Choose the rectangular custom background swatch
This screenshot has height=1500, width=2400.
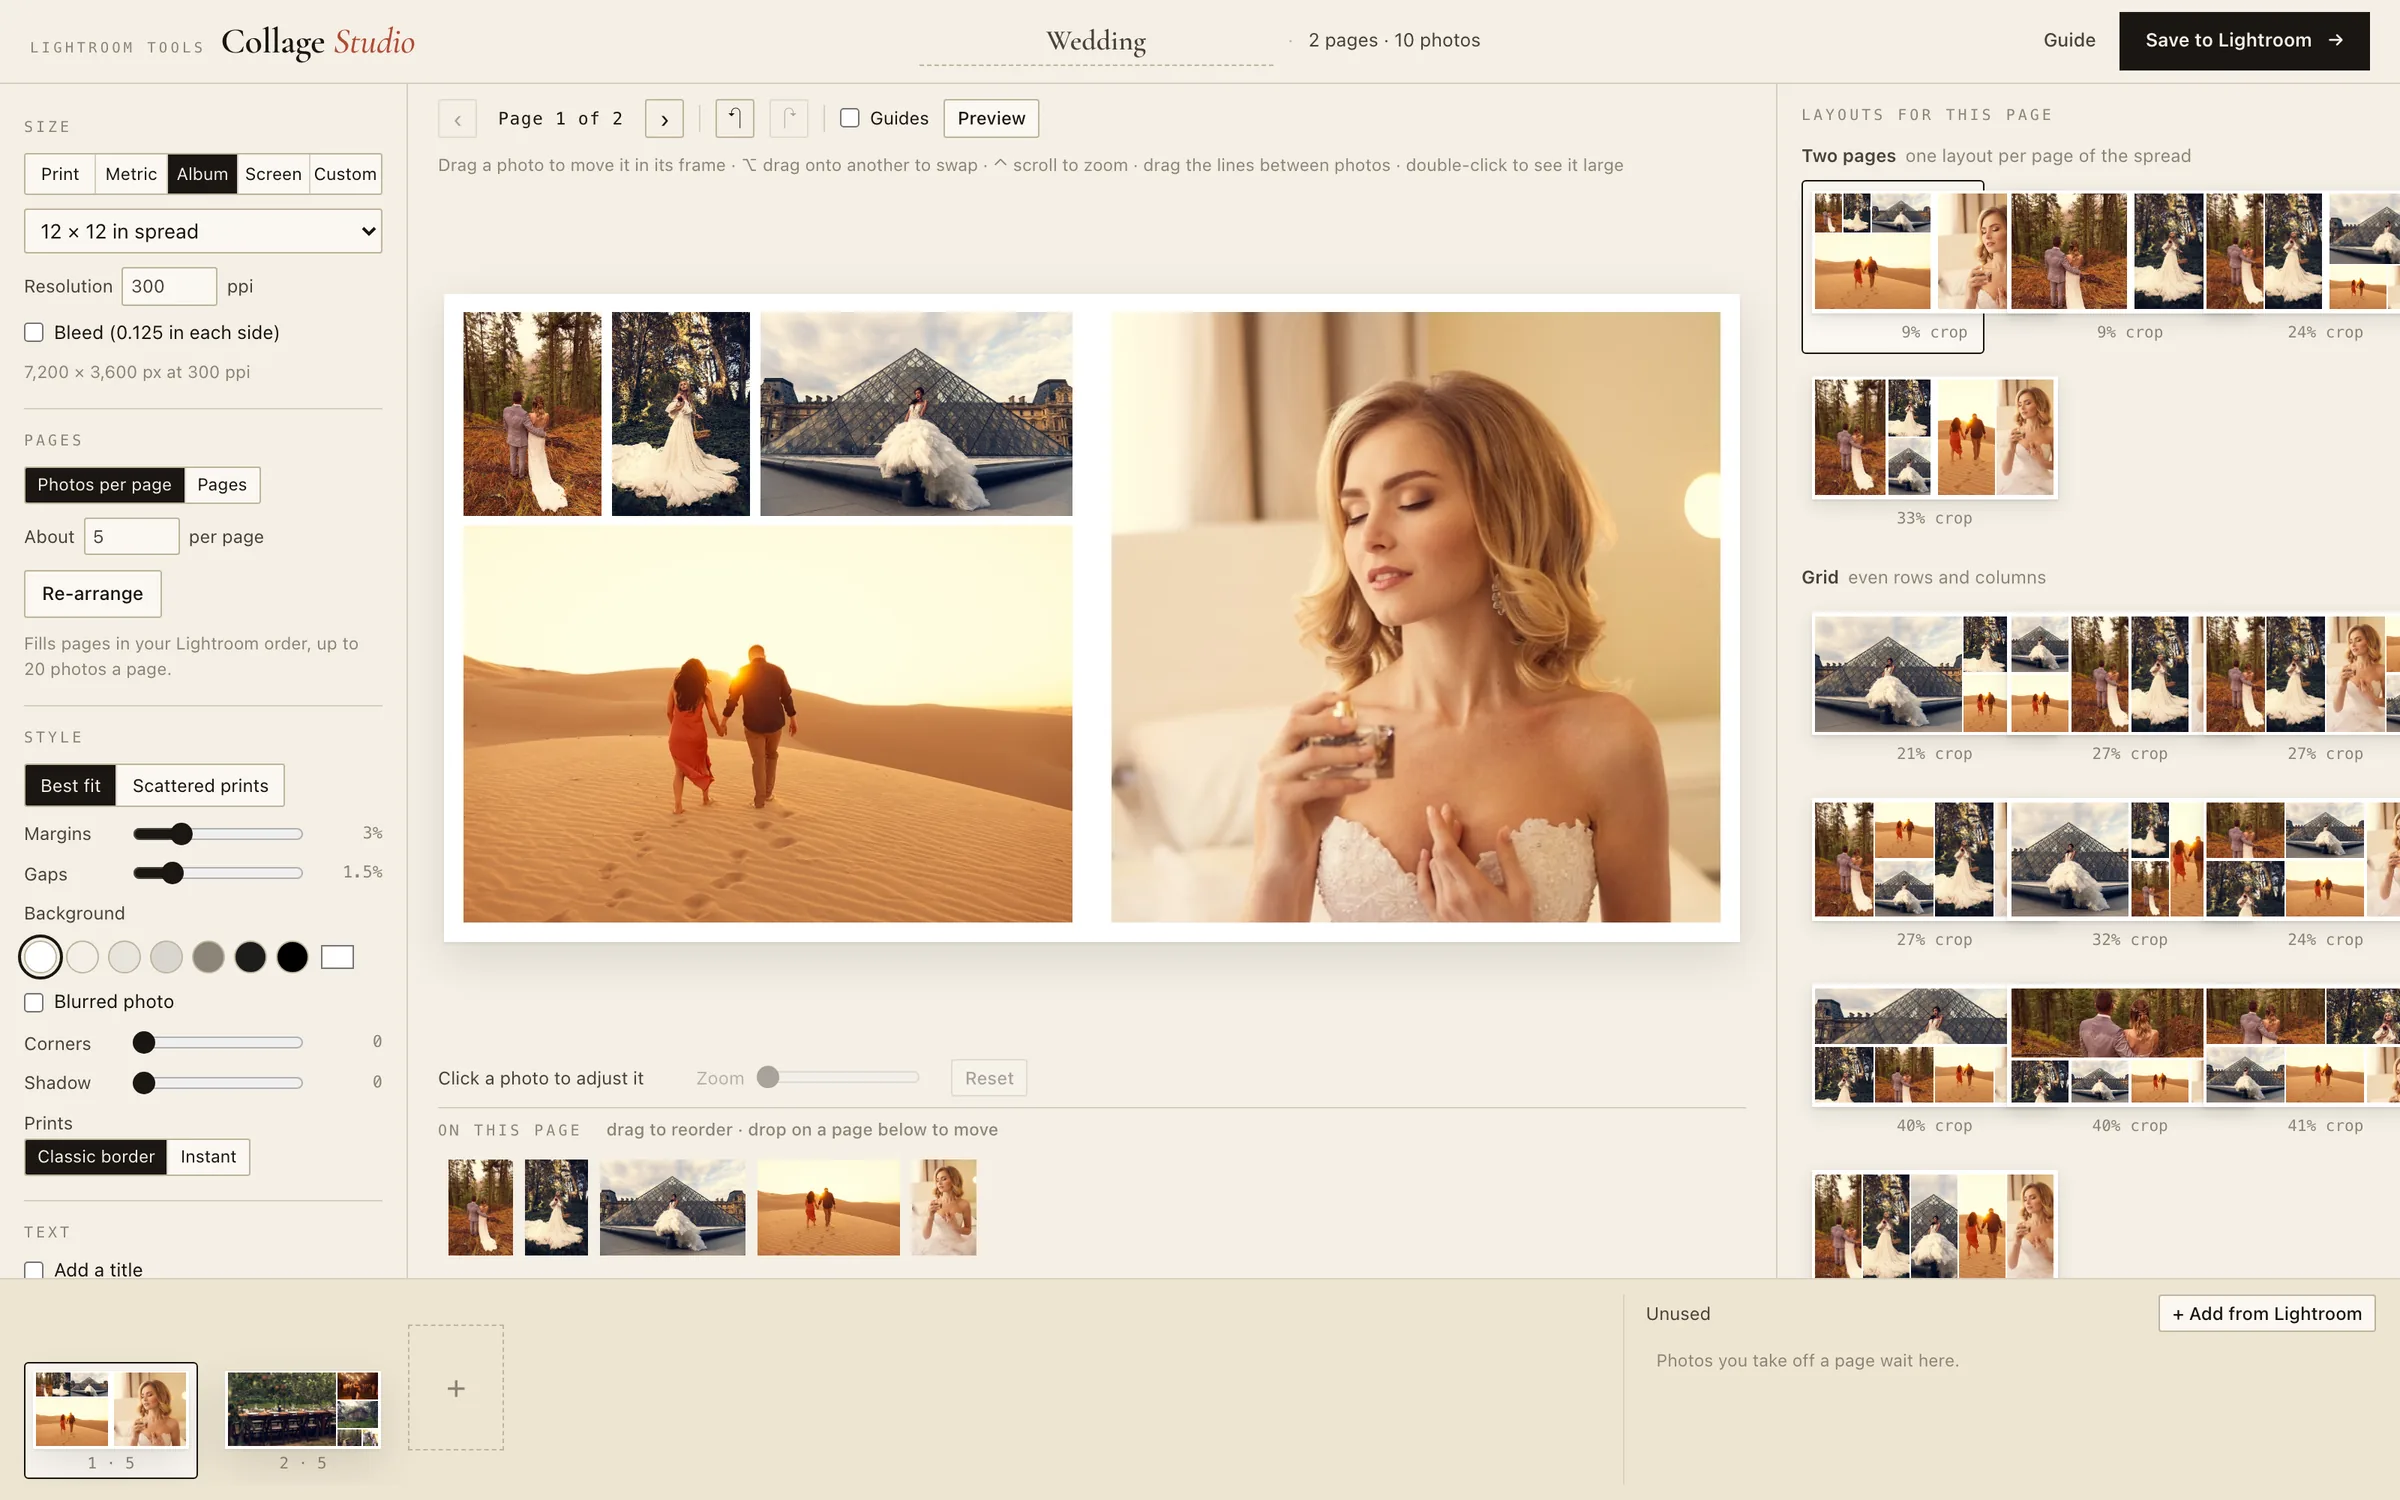click(337, 957)
